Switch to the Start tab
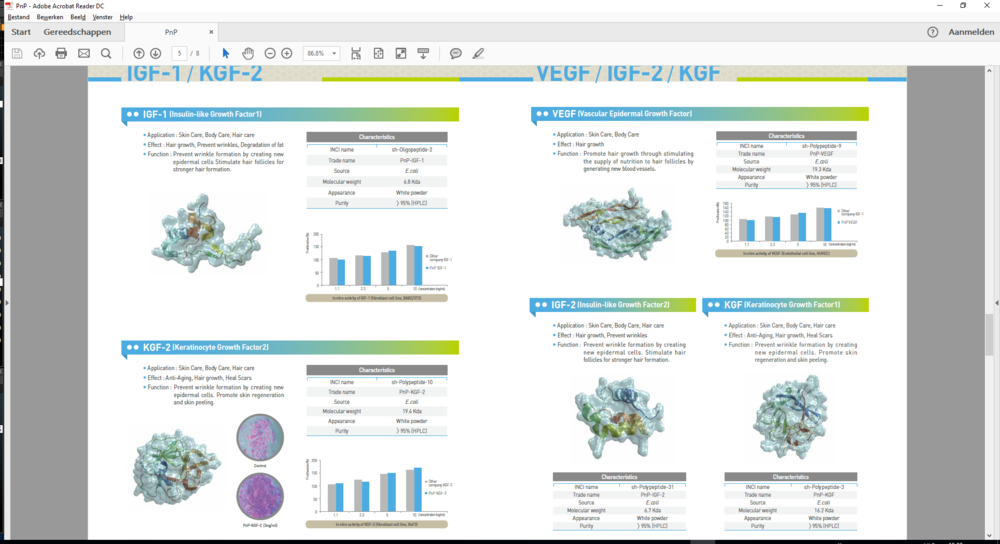The height and width of the screenshot is (544, 1000). 20,32
